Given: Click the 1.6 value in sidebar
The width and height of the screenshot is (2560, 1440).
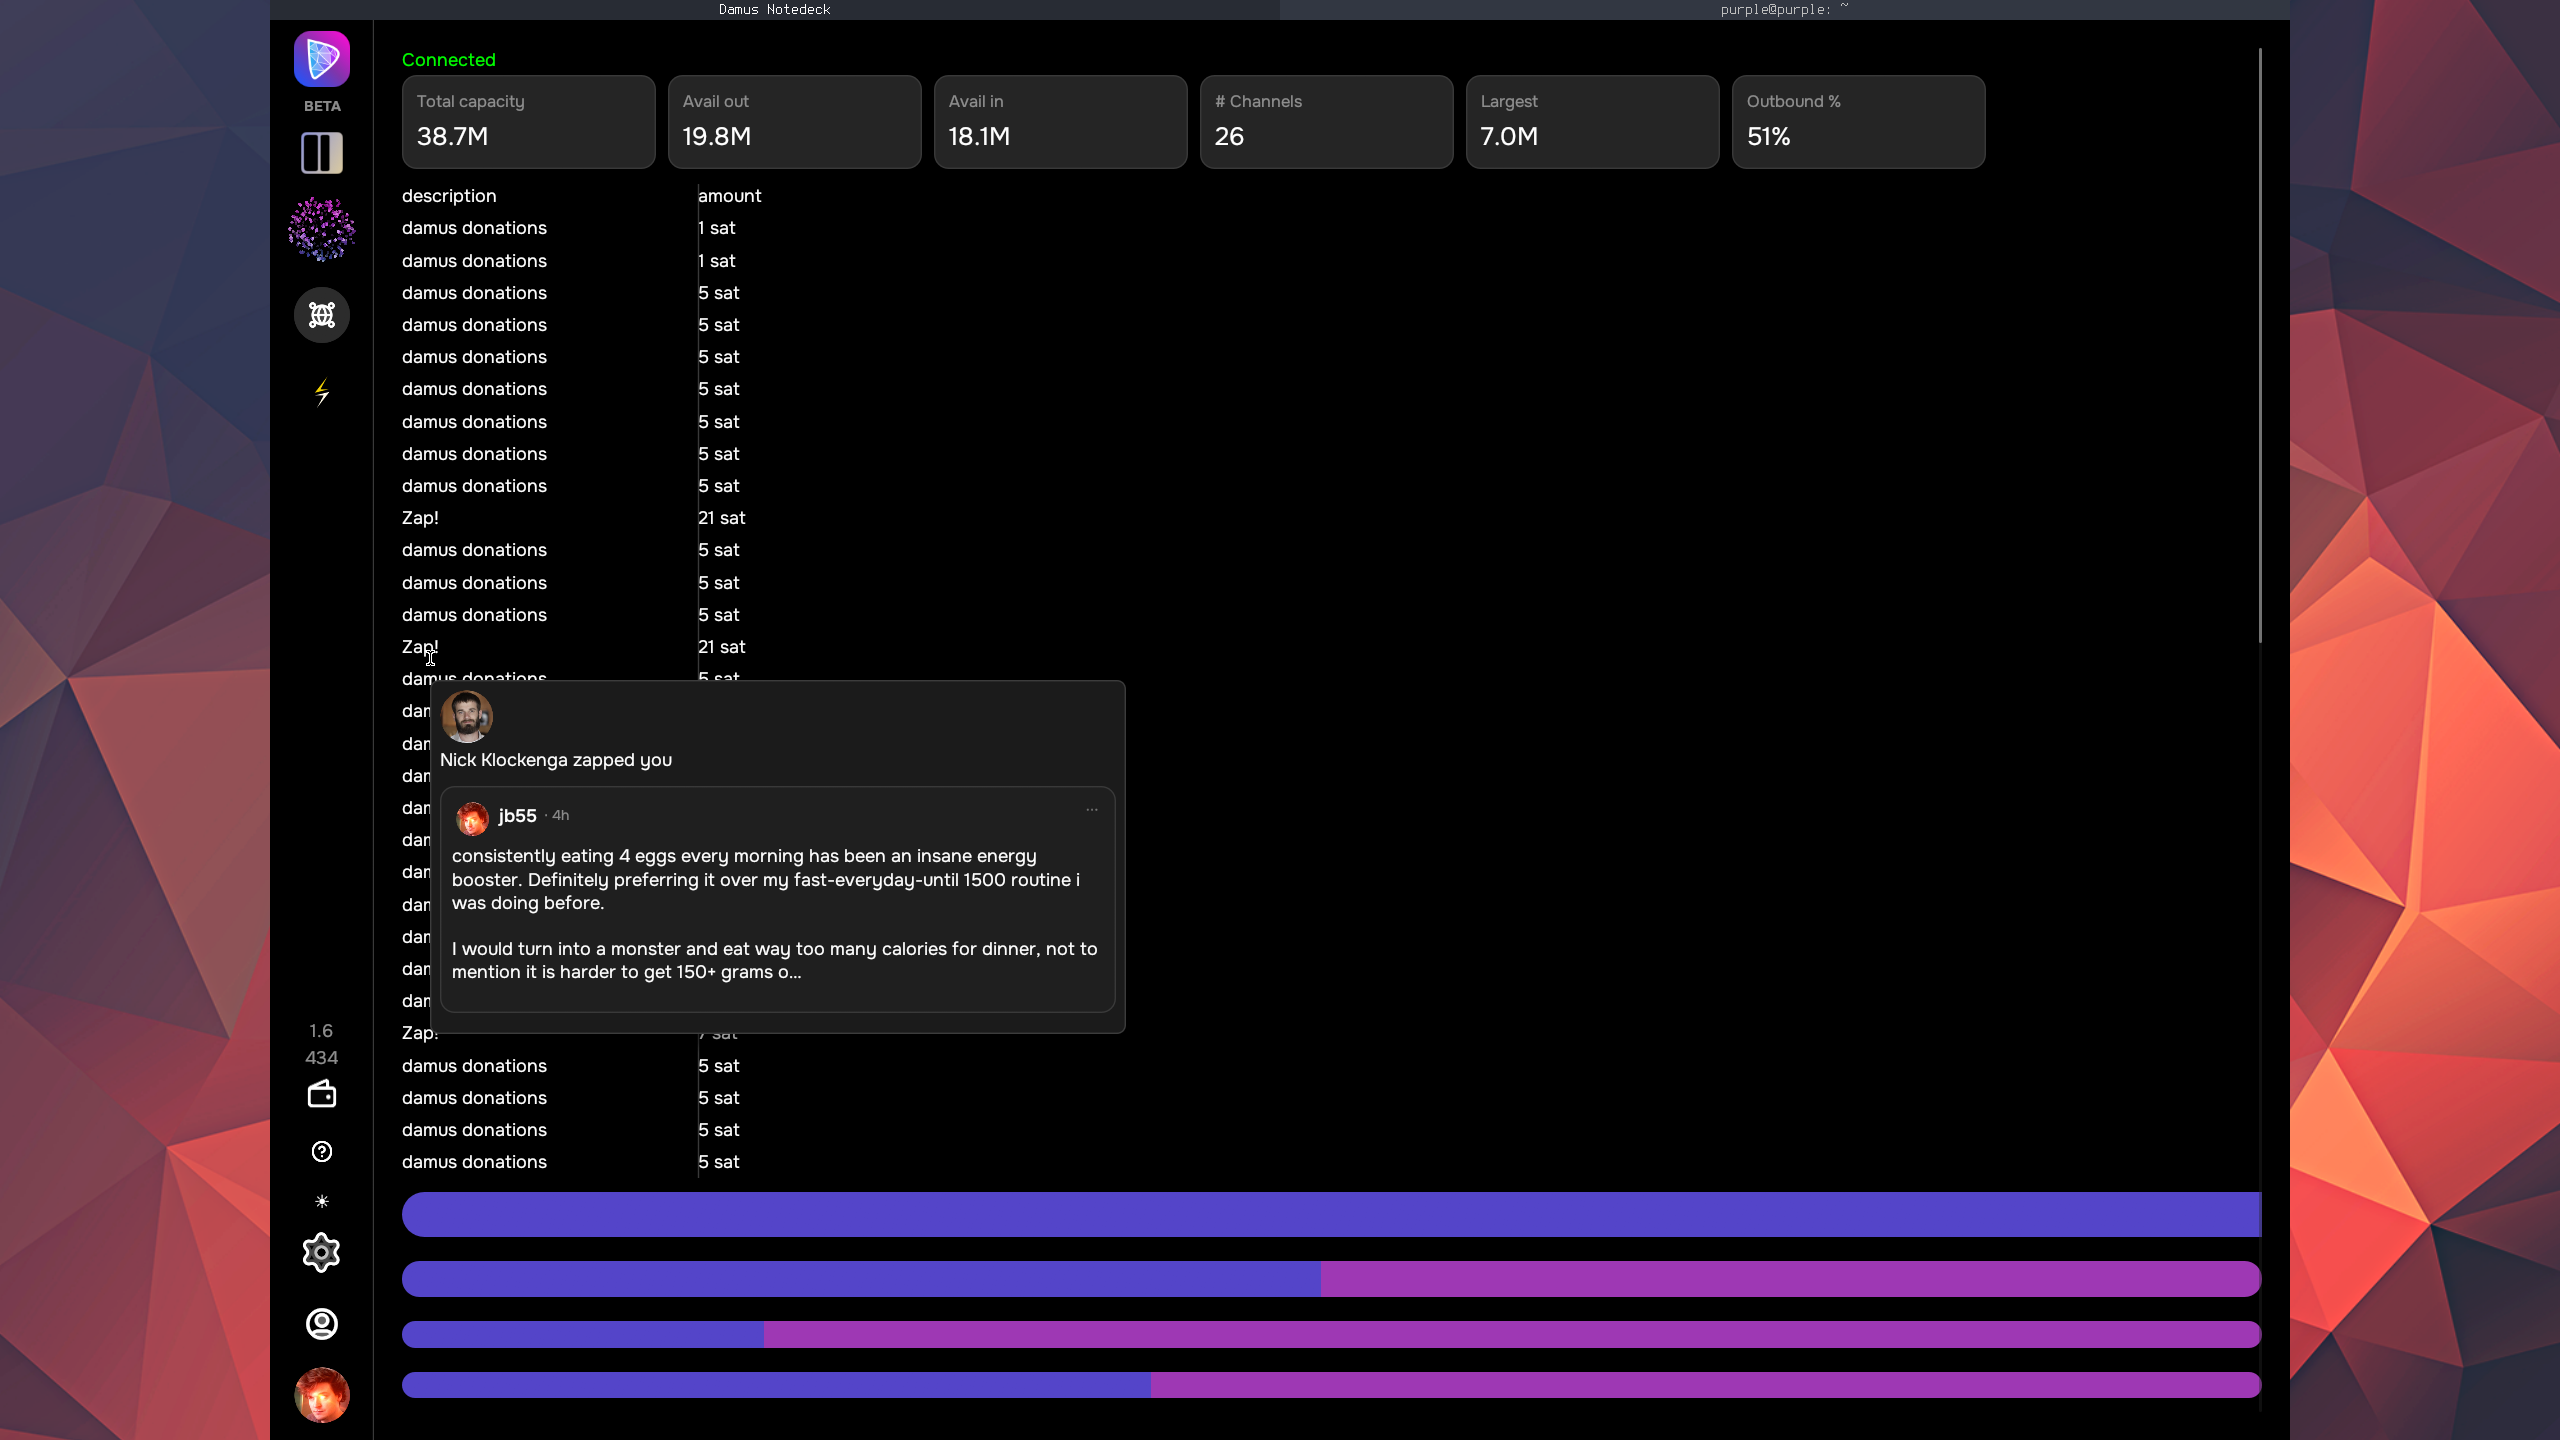Looking at the screenshot, I should tap(321, 1031).
